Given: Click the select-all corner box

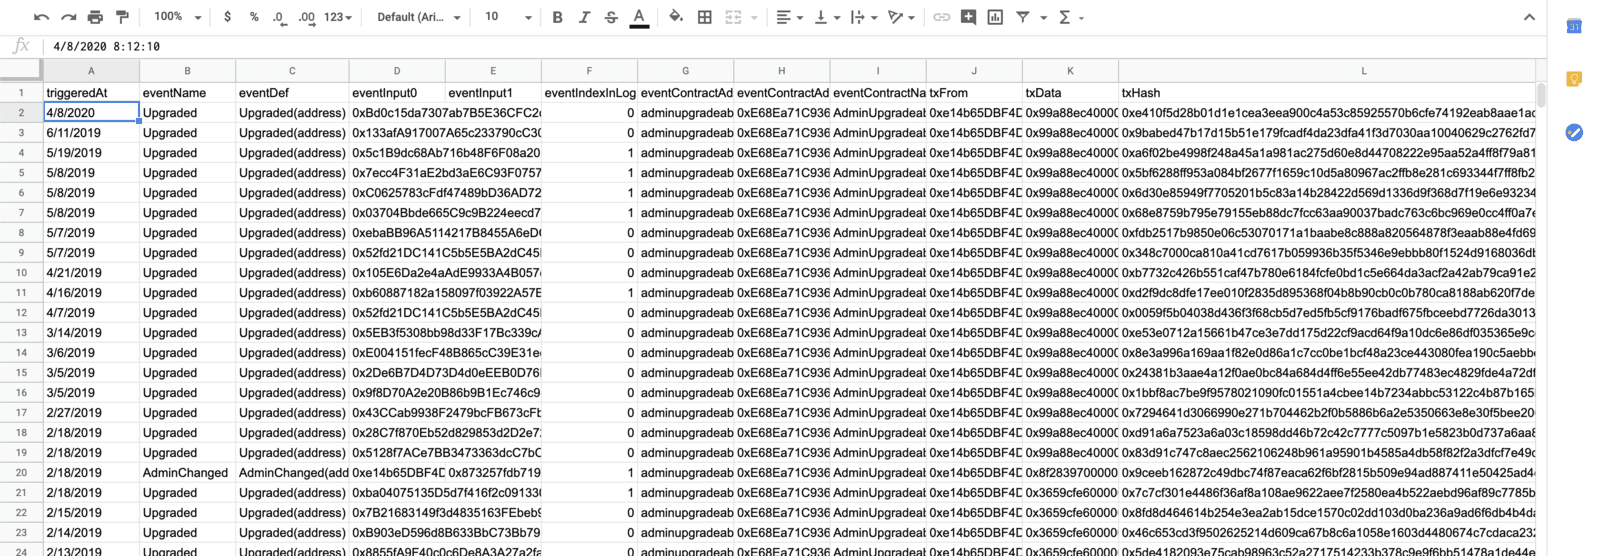Looking at the screenshot, I should 21,70.
